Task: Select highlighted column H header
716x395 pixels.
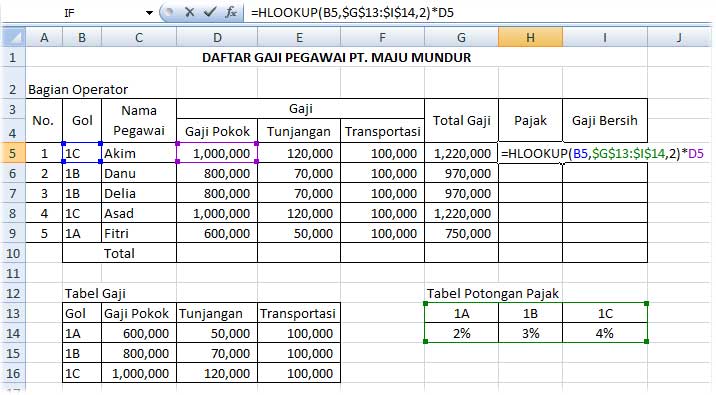Action: 531,37
